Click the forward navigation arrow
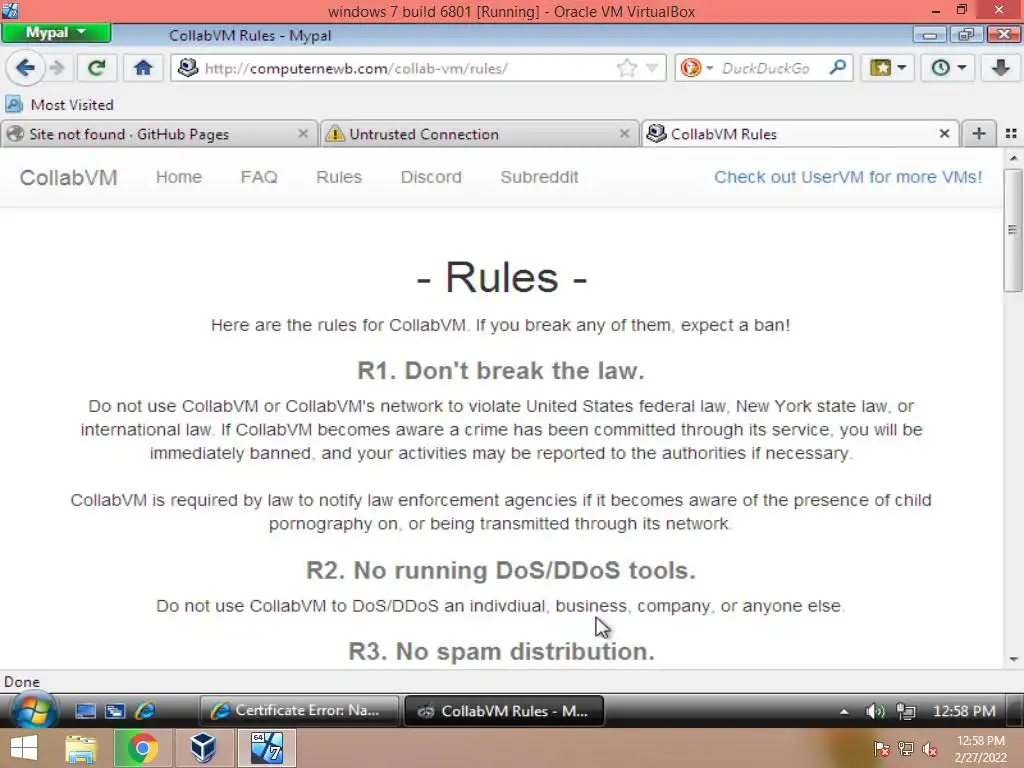 (x=57, y=68)
